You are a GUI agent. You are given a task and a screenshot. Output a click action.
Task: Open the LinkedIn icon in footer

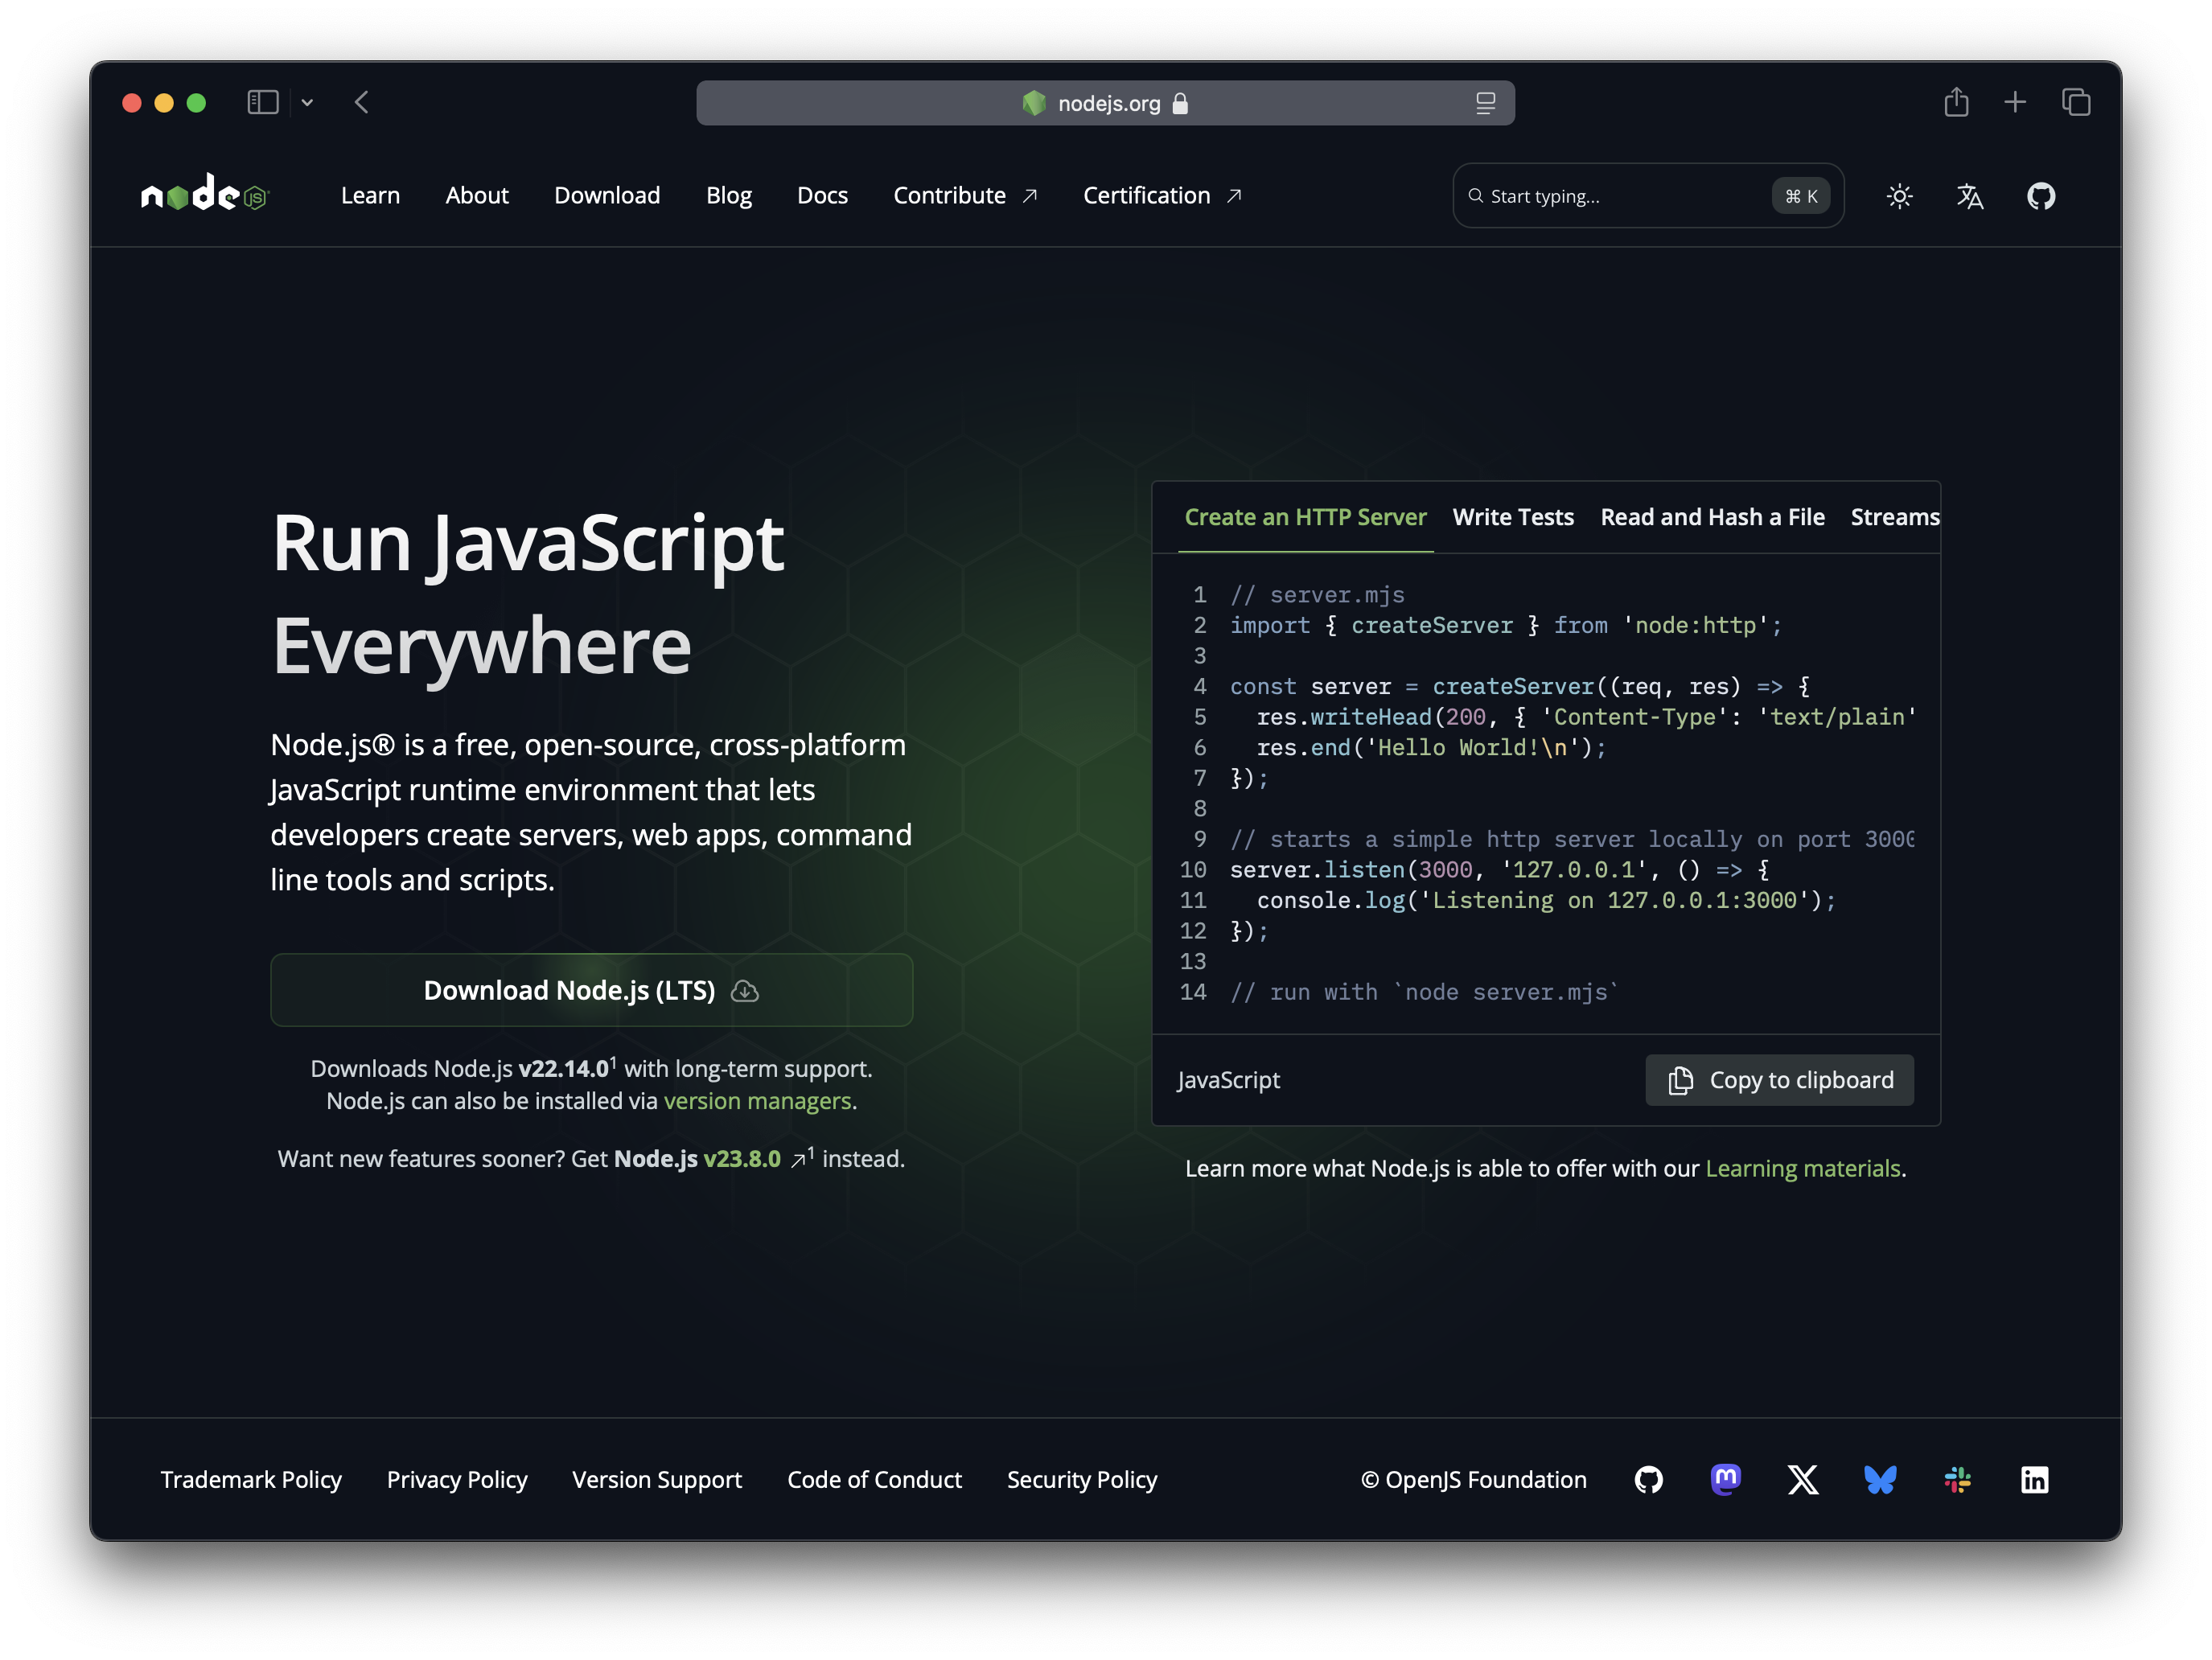click(2034, 1479)
